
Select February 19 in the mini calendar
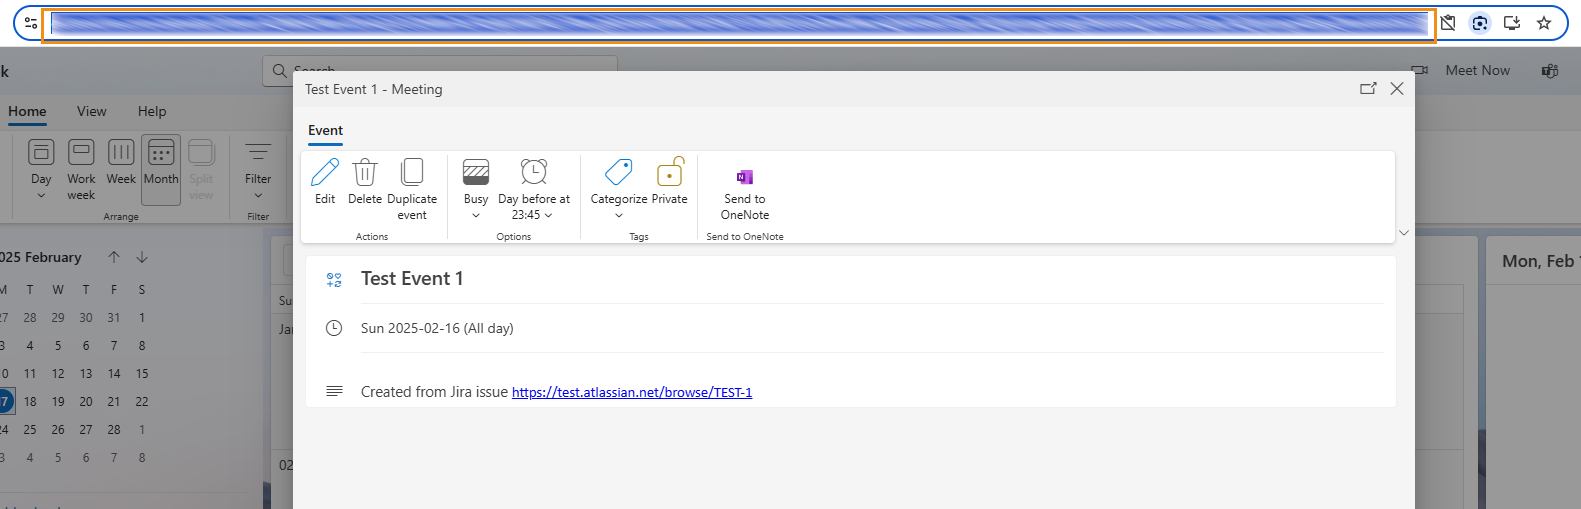(x=58, y=402)
